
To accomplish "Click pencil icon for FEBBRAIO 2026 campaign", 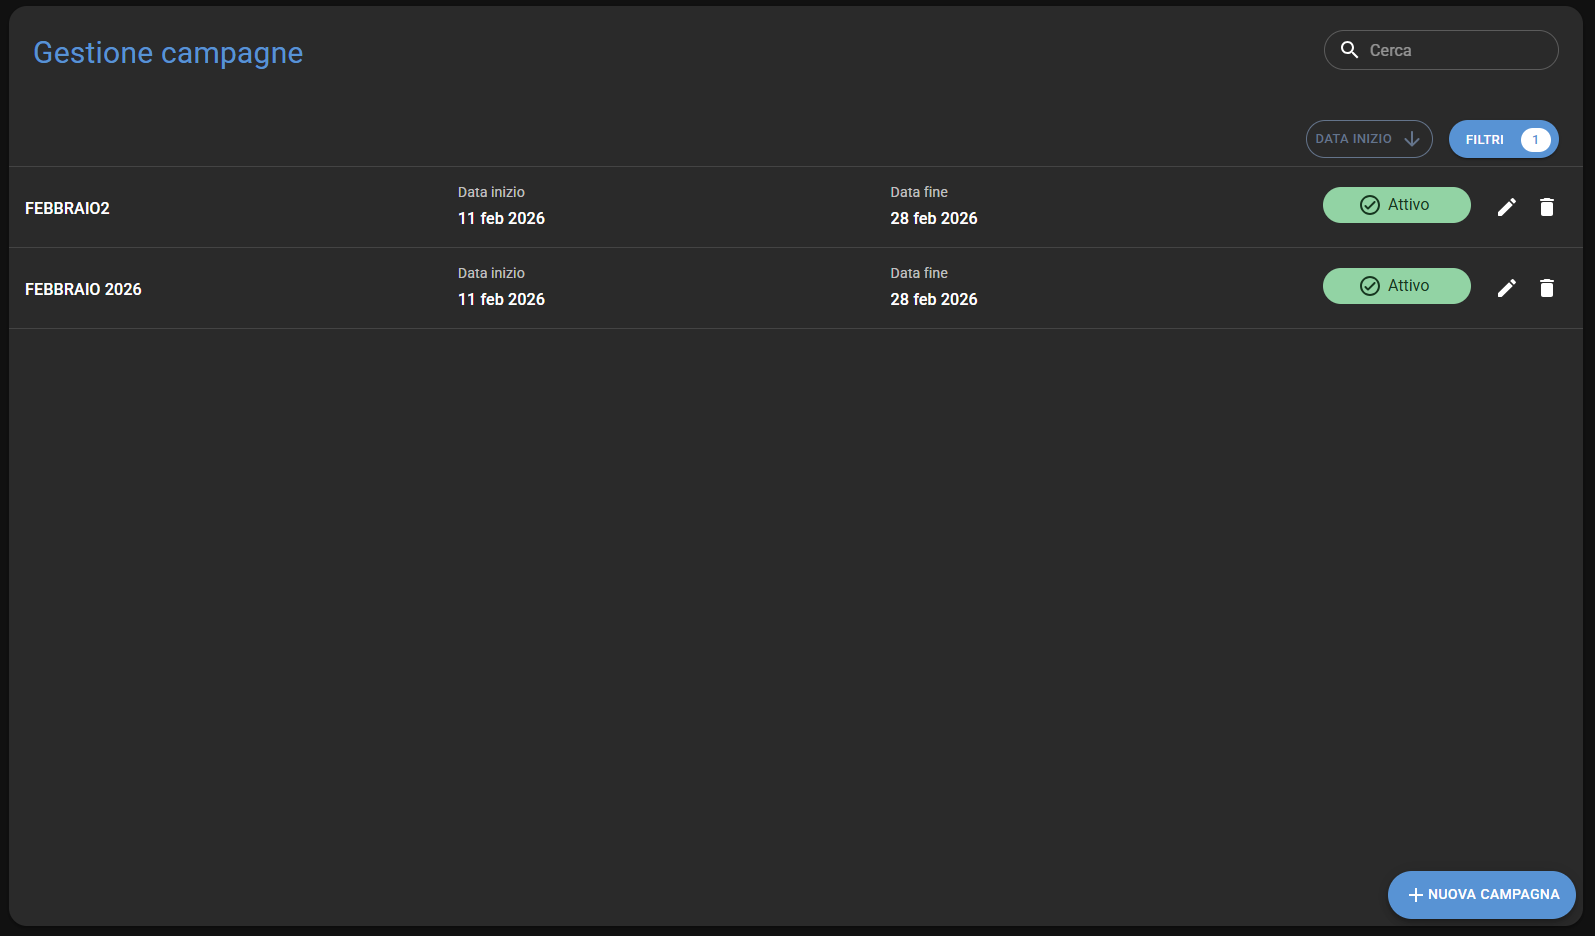I will click(x=1506, y=288).
